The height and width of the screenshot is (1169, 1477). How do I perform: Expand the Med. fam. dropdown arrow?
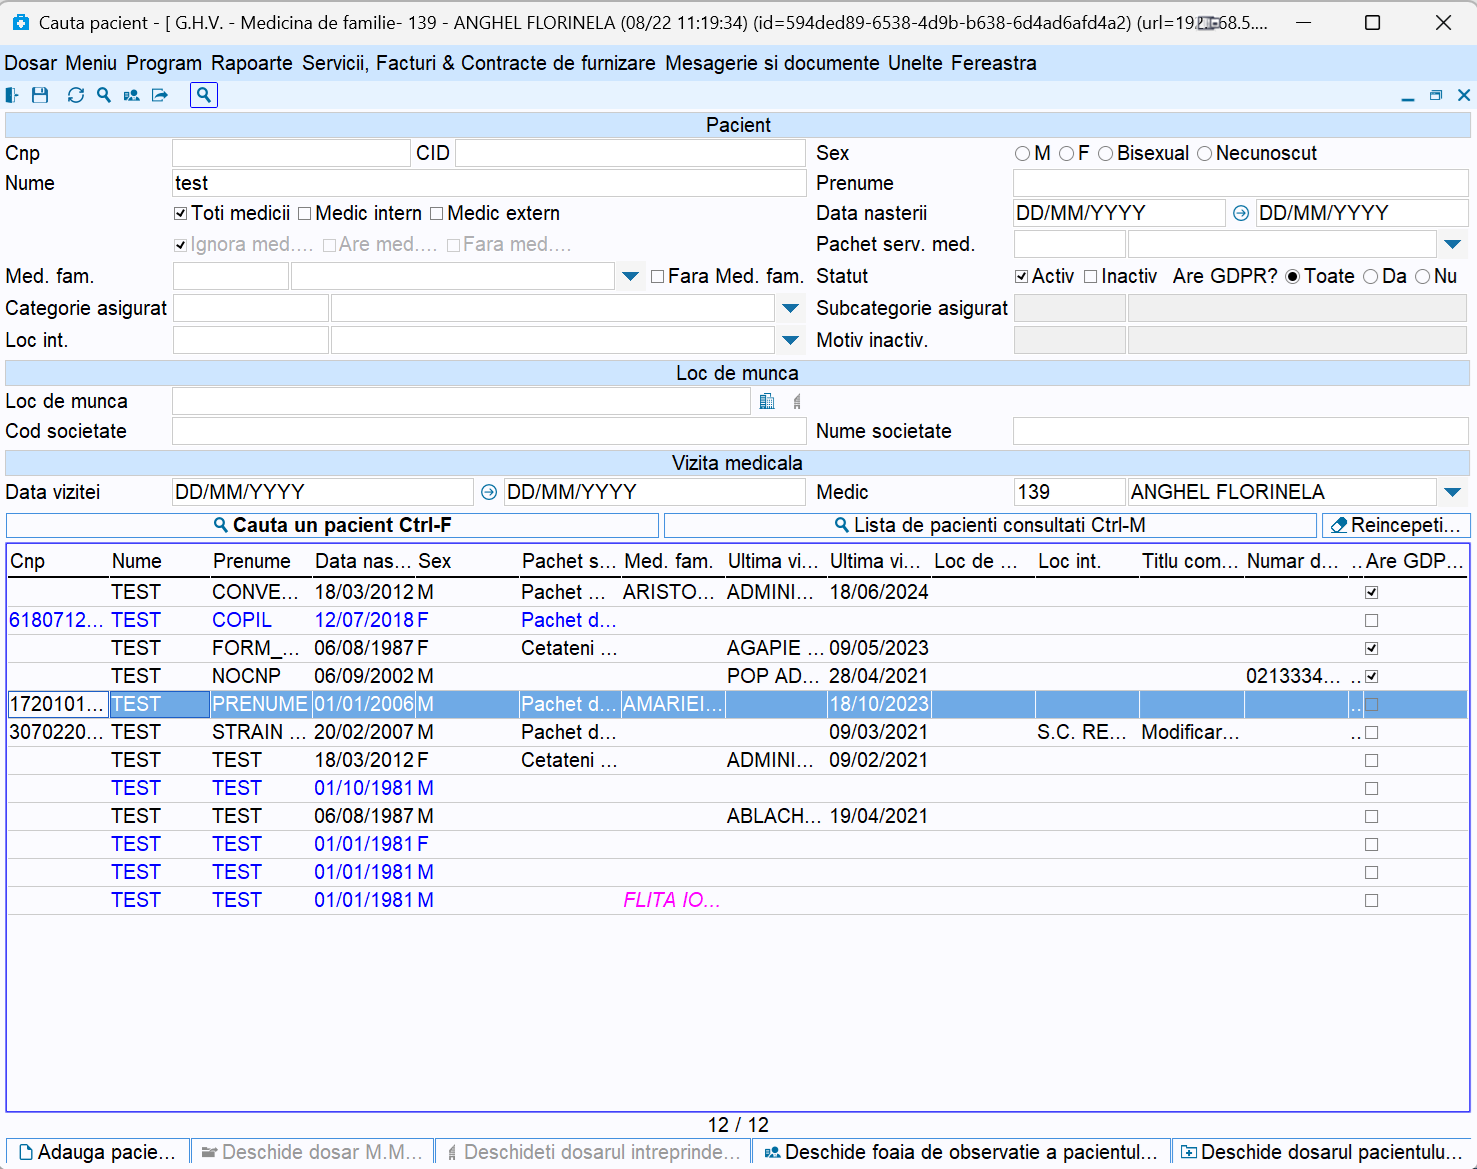click(630, 277)
